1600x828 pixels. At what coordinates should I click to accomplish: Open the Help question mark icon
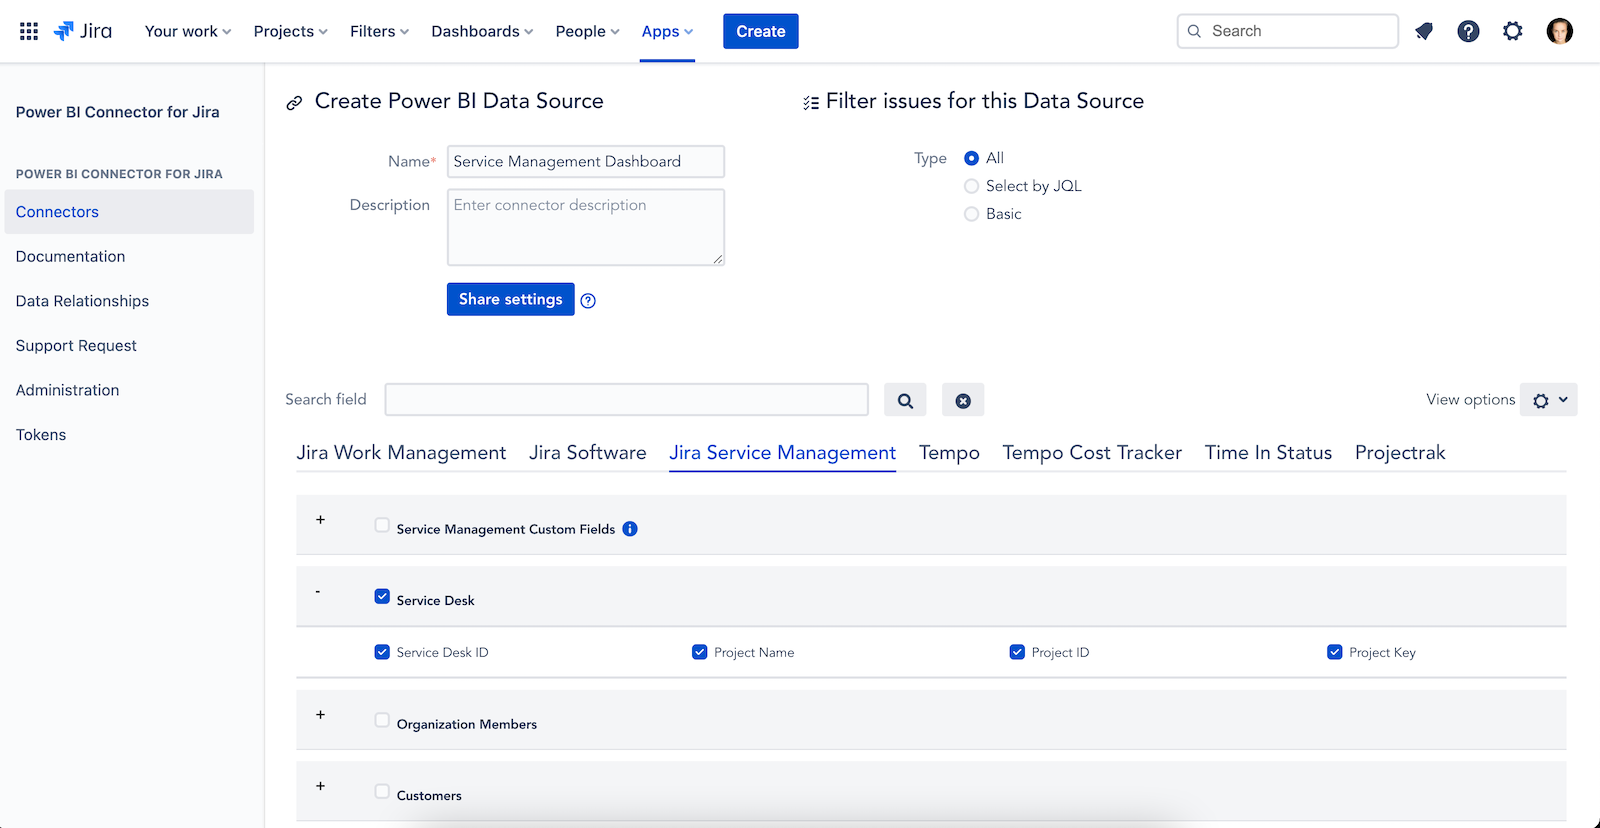pos(1468,31)
